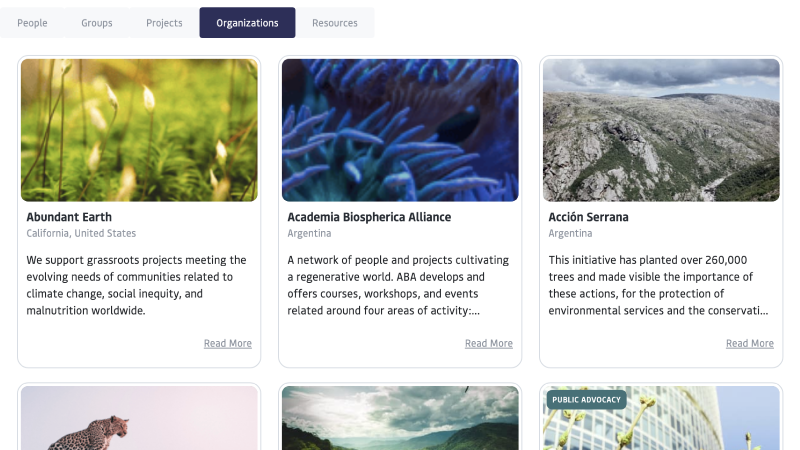Switch to the People tab

click(x=32, y=23)
